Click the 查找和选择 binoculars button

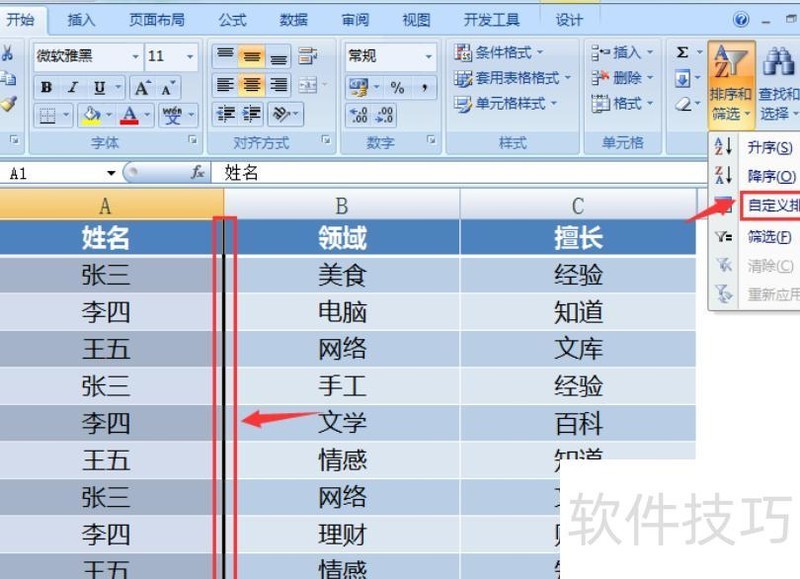click(779, 84)
